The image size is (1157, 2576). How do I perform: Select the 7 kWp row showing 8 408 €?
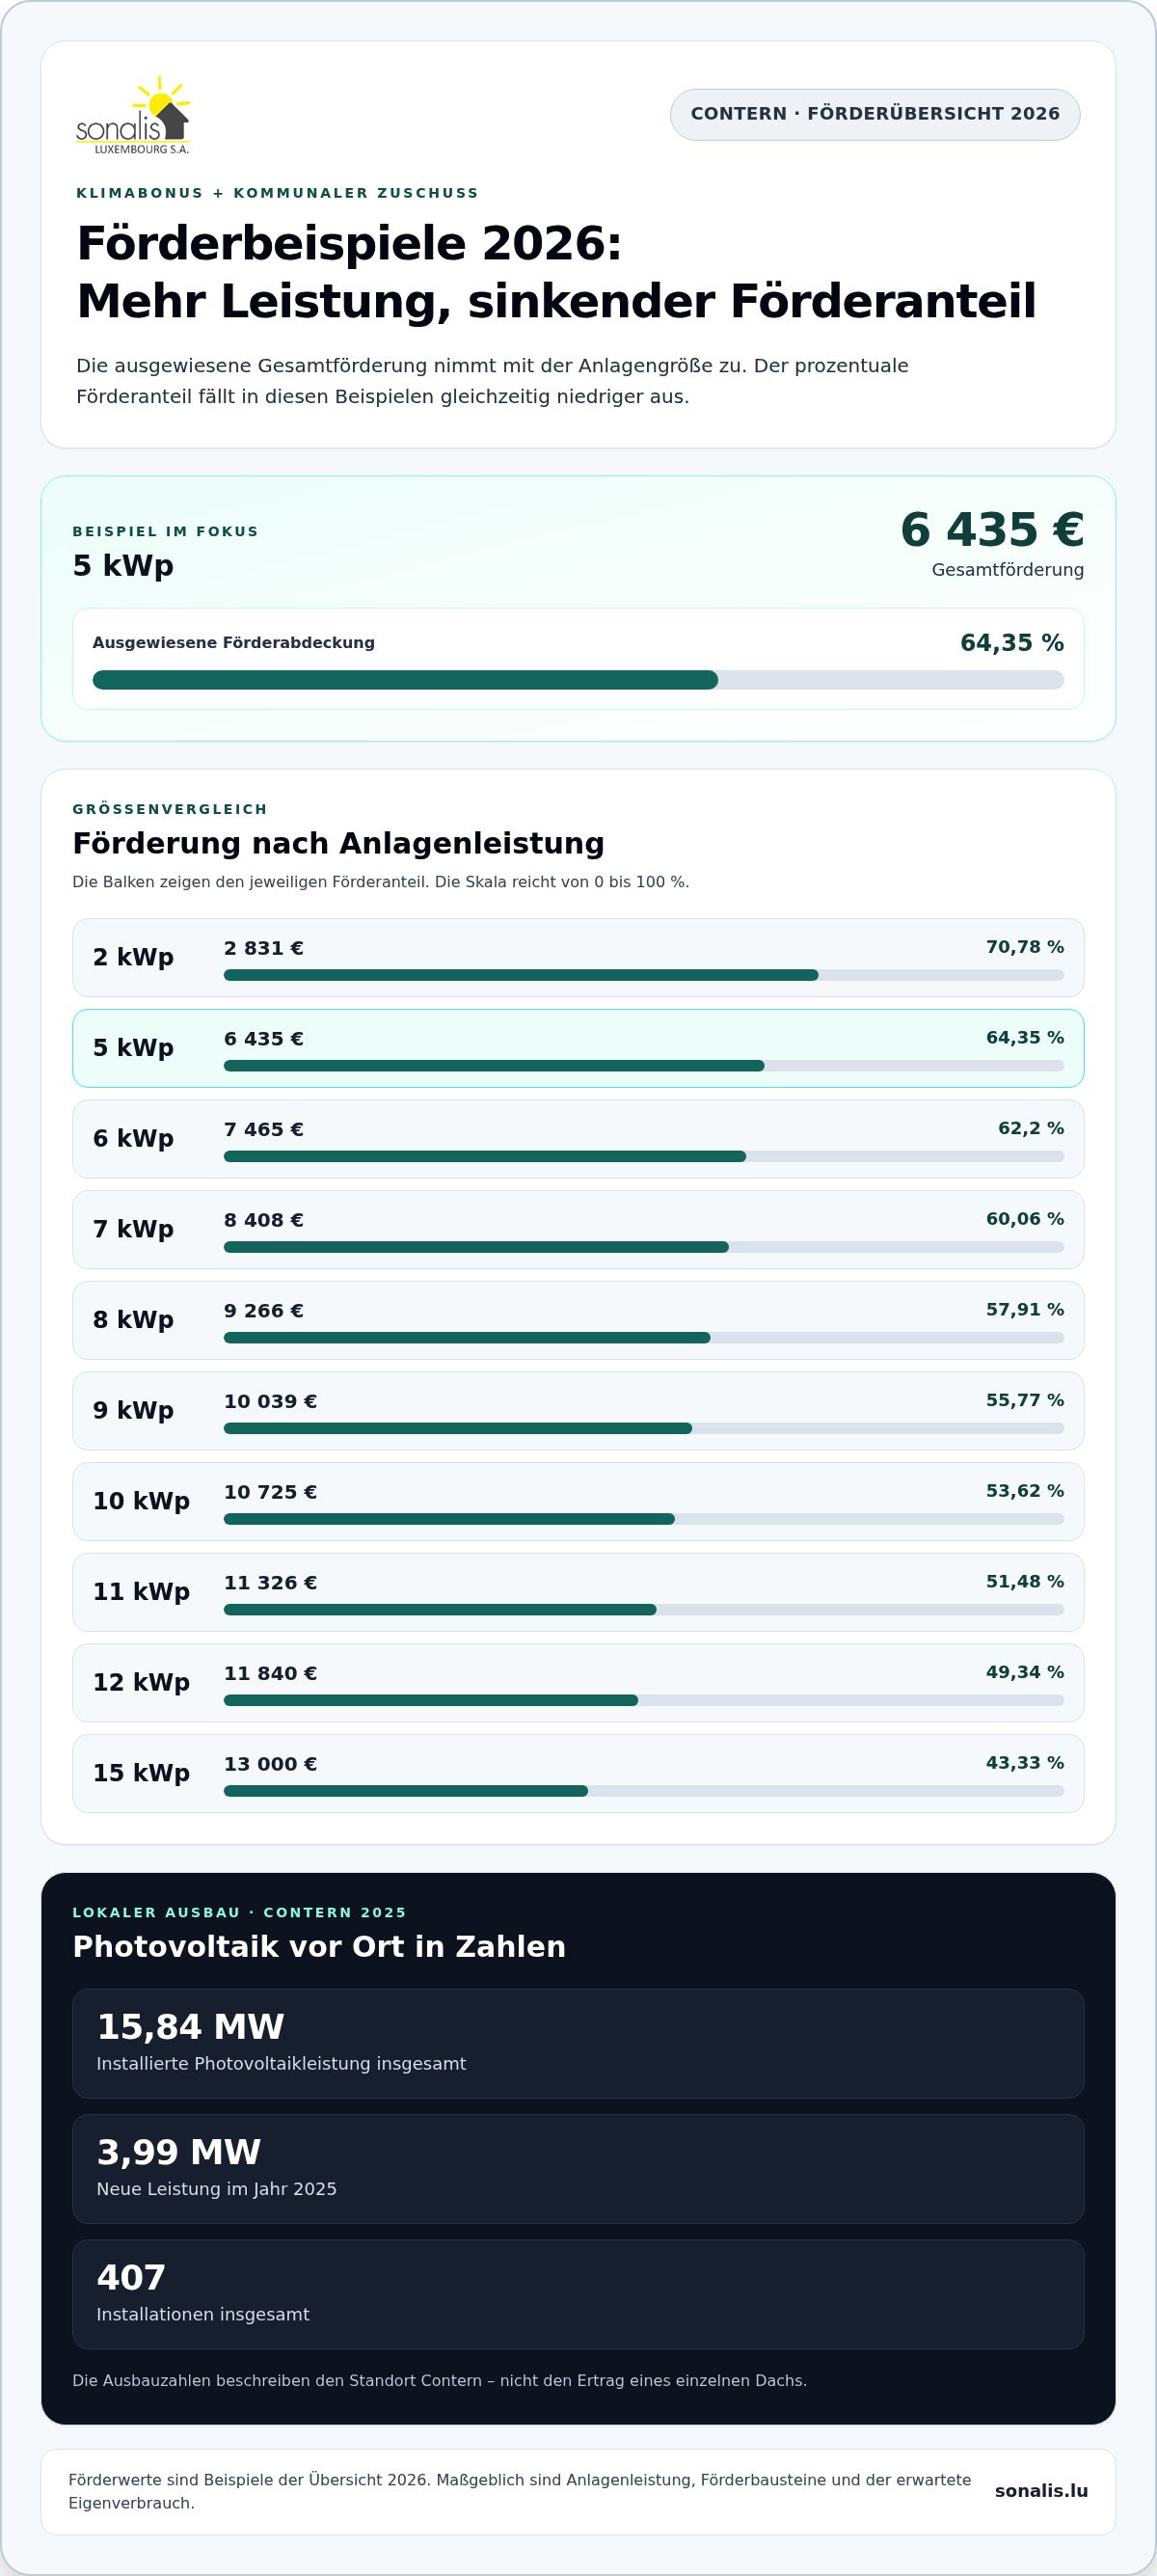click(578, 1229)
